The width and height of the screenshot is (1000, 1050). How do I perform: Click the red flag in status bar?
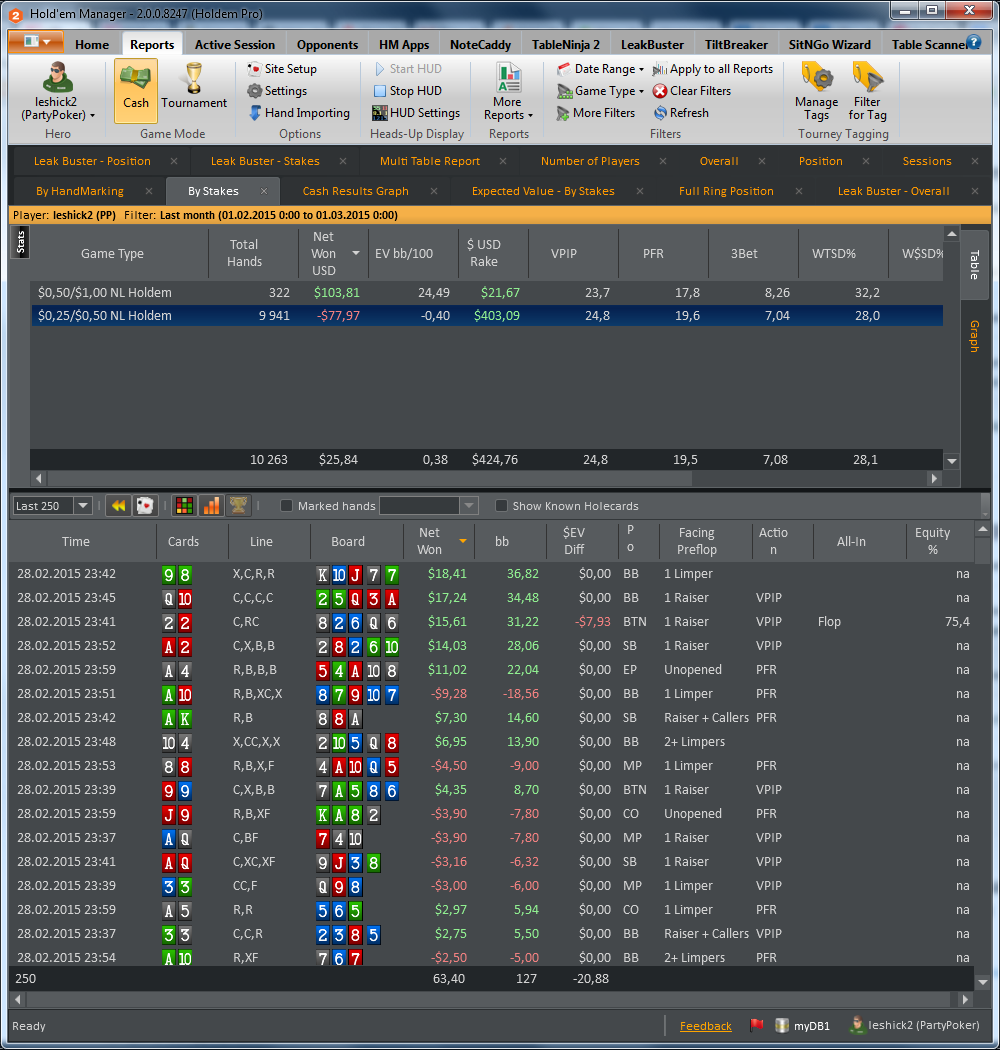point(757,1025)
